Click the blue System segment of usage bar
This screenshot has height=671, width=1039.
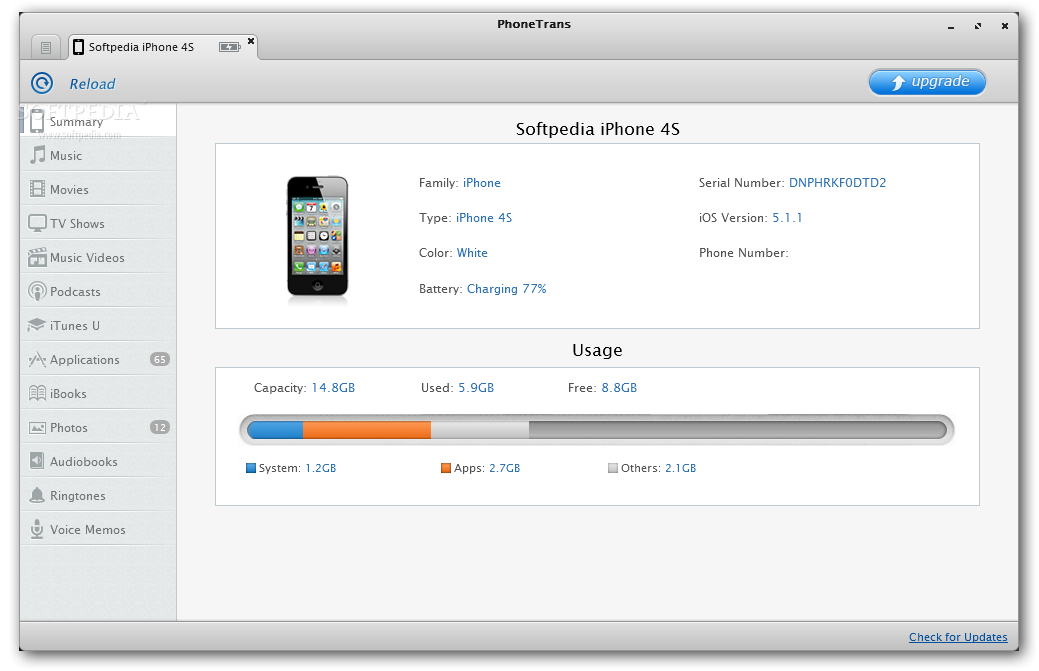(x=275, y=430)
